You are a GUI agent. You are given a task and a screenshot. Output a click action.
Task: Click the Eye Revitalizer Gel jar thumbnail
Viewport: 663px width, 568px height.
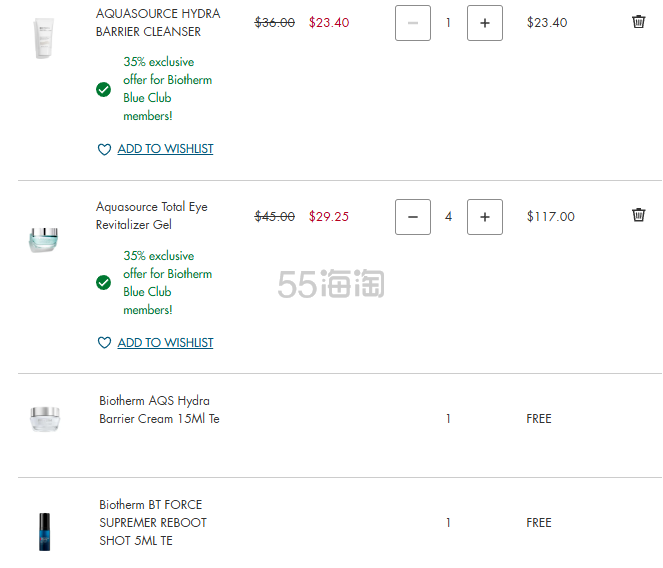[x=44, y=240]
